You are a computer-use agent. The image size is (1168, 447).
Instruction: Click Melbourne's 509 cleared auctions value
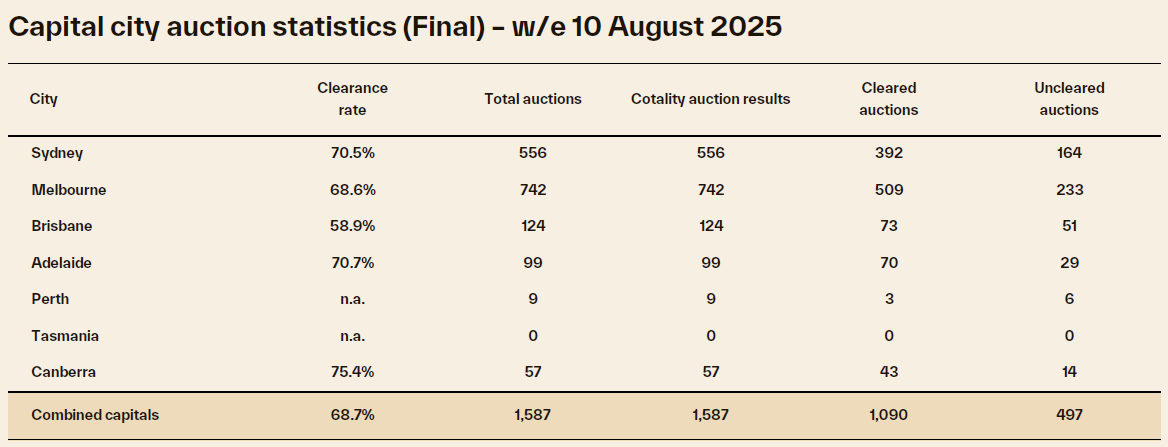(x=888, y=189)
